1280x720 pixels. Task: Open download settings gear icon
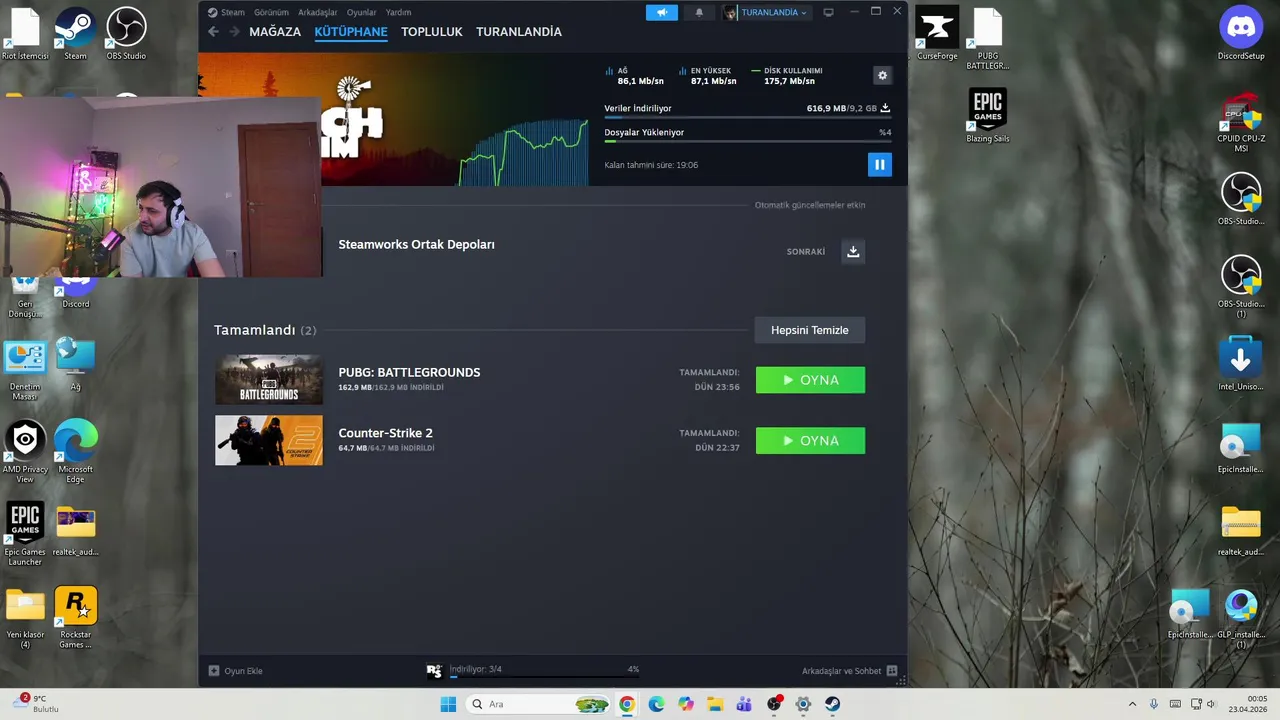(x=882, y=75)
